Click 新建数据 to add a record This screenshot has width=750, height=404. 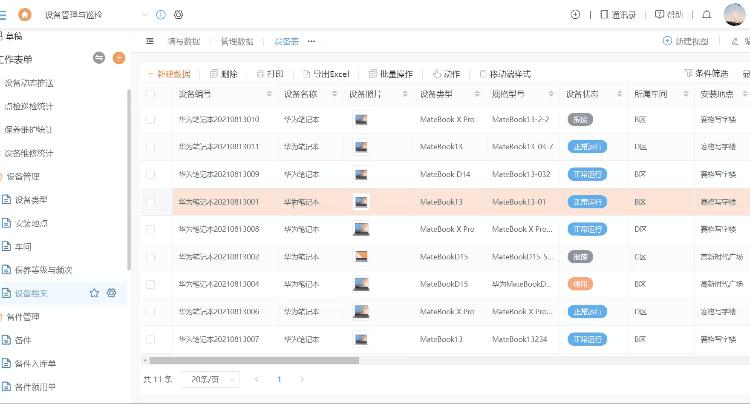click(169, 74)
